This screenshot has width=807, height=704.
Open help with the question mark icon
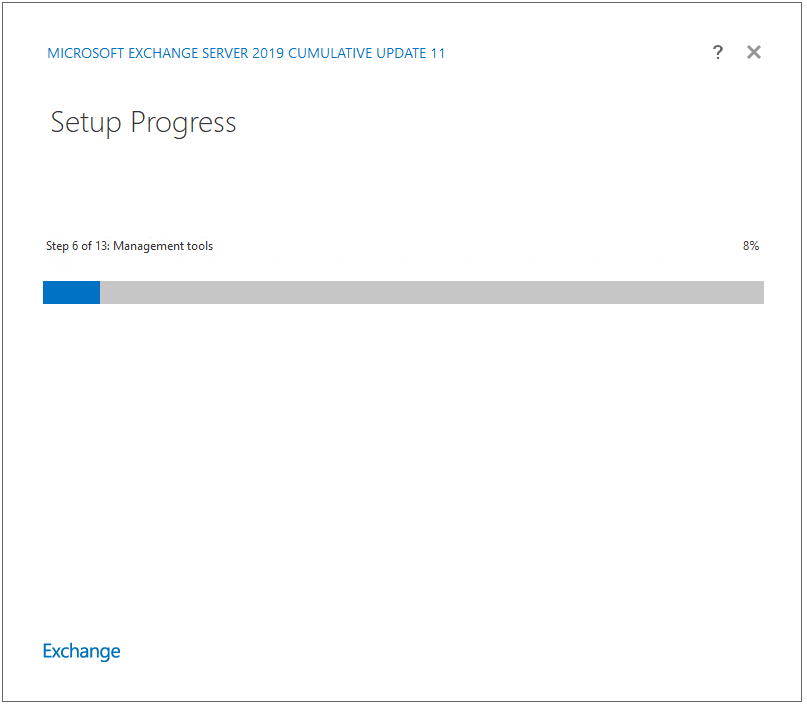[717, 52]
